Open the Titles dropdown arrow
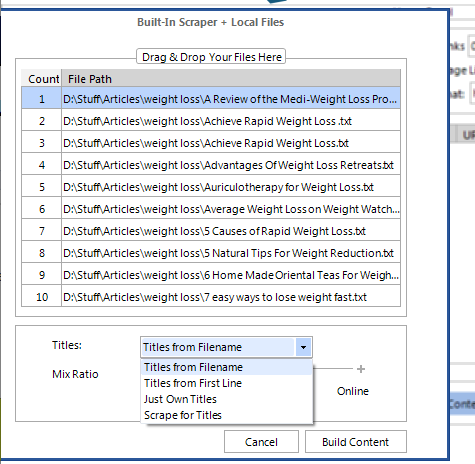 (303, 347)
